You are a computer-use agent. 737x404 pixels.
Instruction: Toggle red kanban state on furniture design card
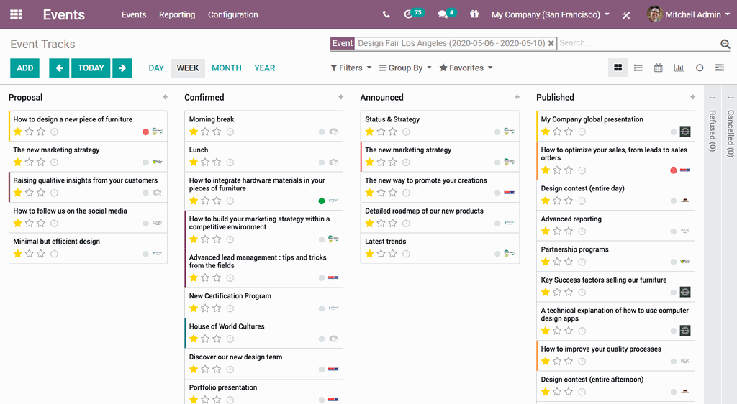[146, 131]
